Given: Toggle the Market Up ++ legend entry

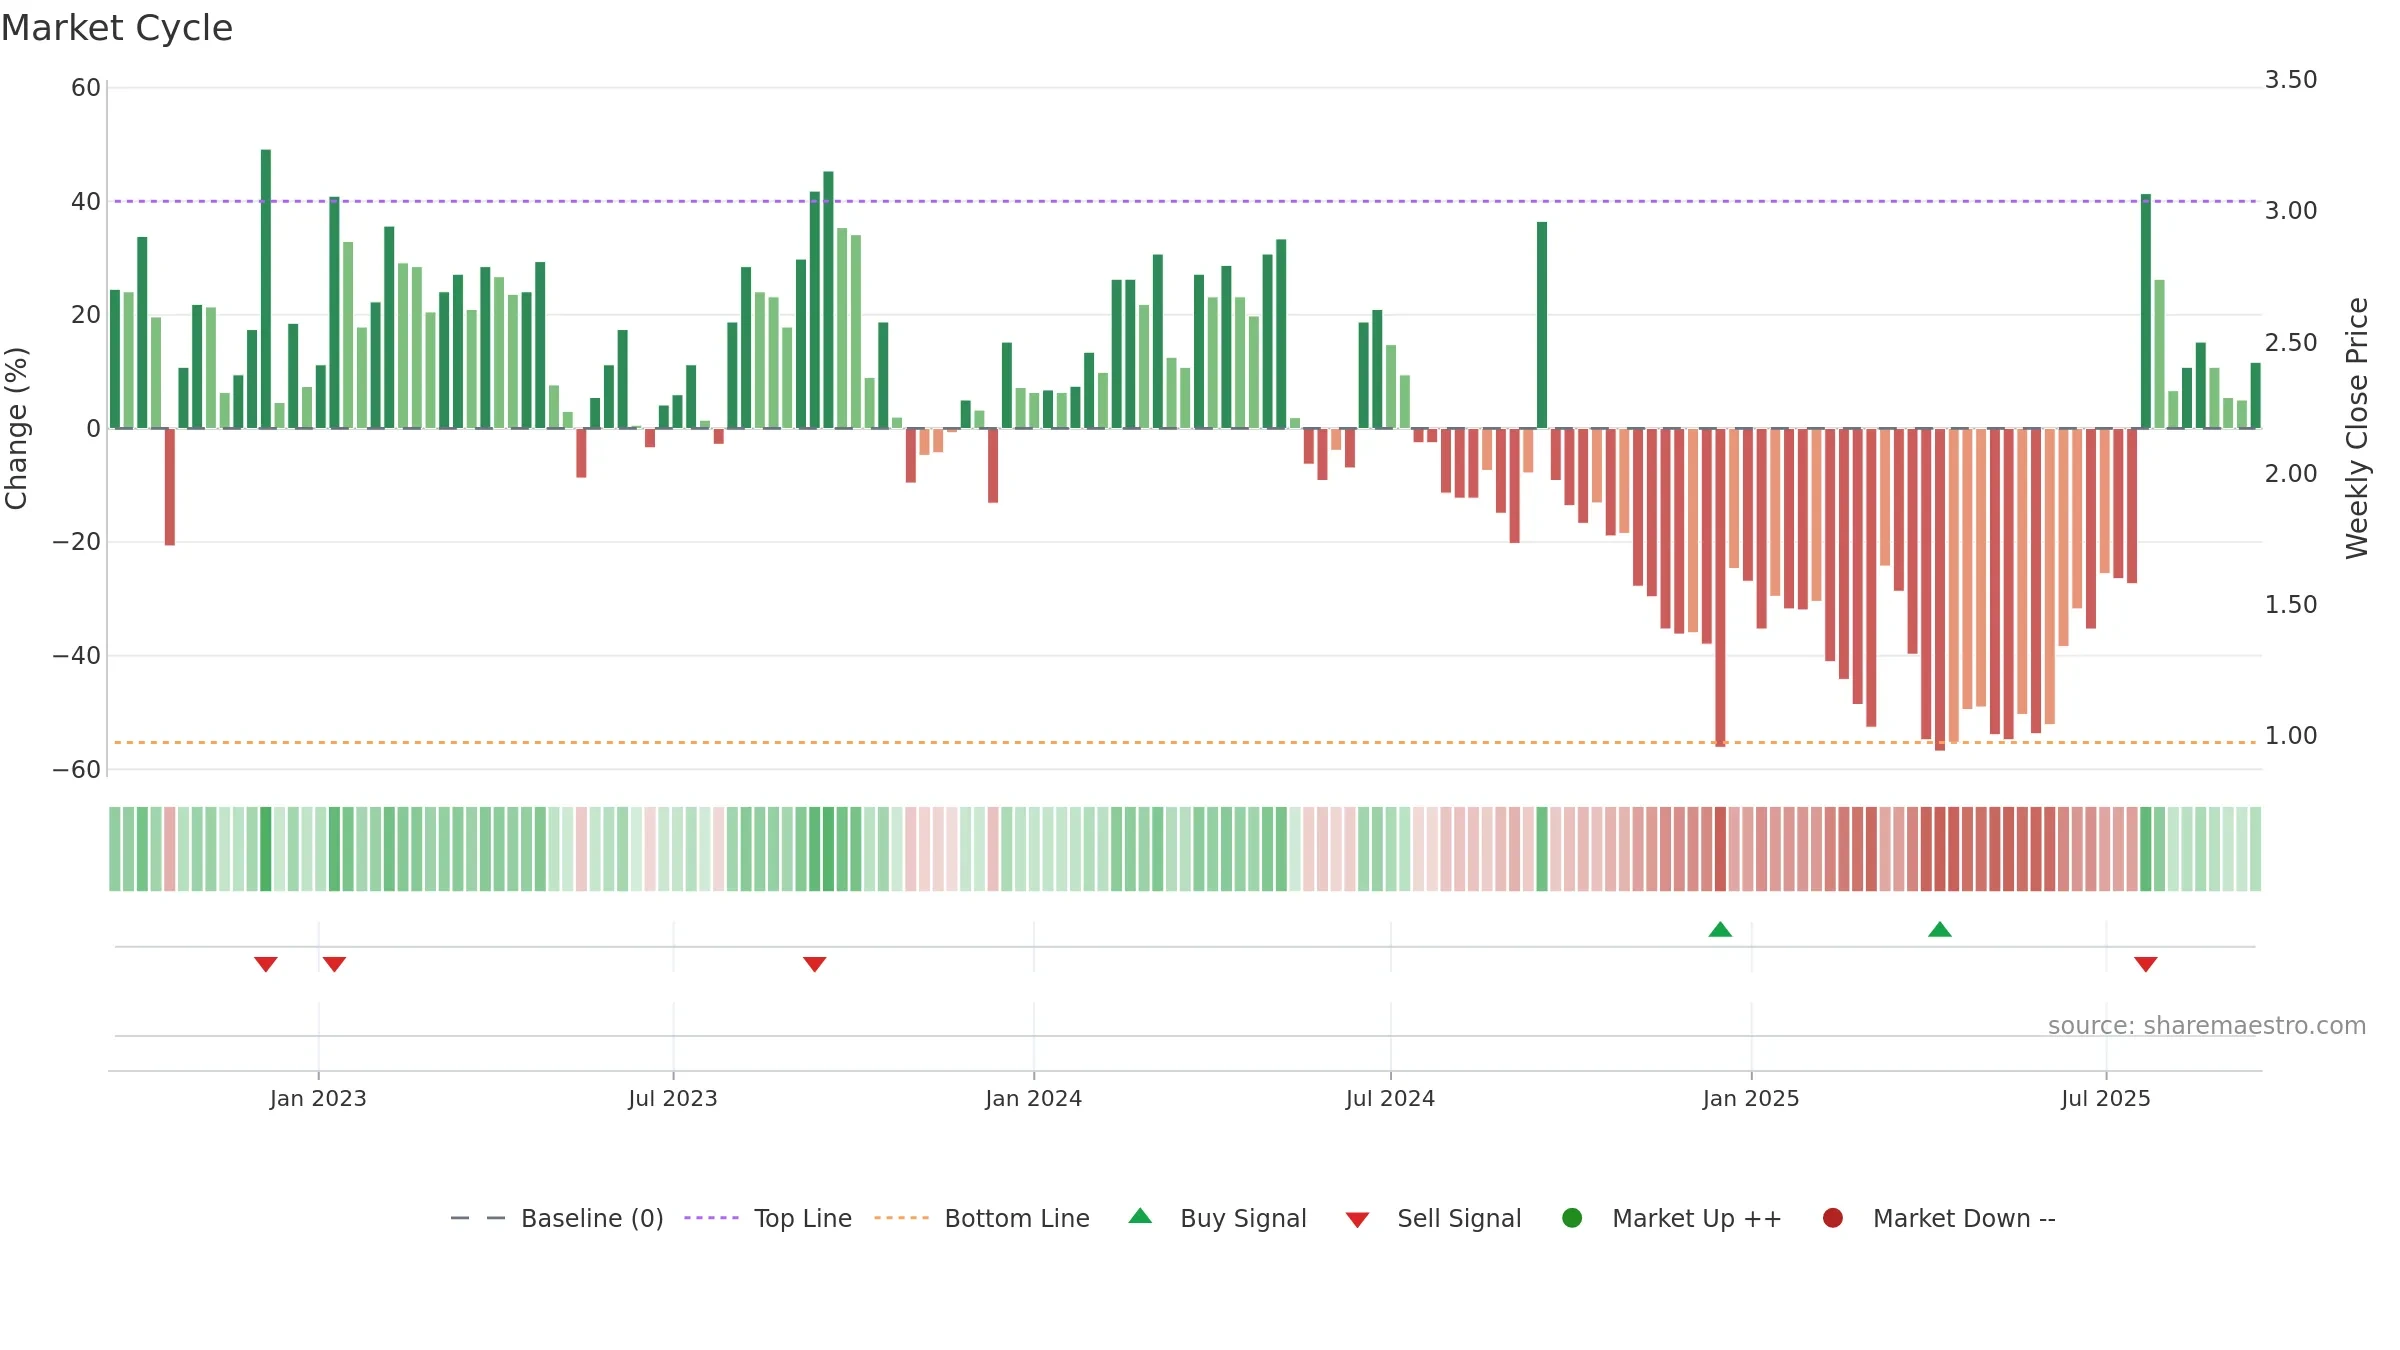Looking at the screenshot, I should point(1671,1218).
